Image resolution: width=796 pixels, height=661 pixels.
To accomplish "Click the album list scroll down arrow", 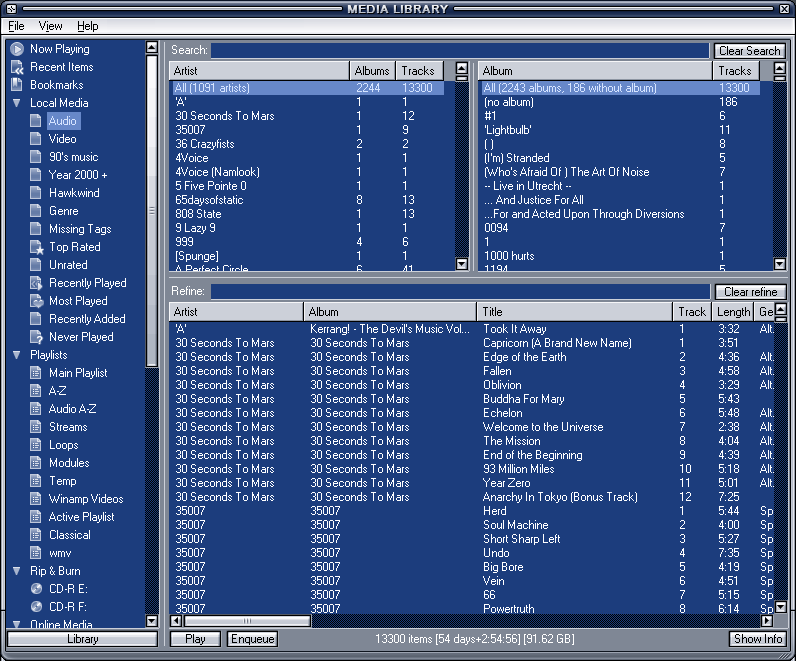I will [x=780, y=264].
